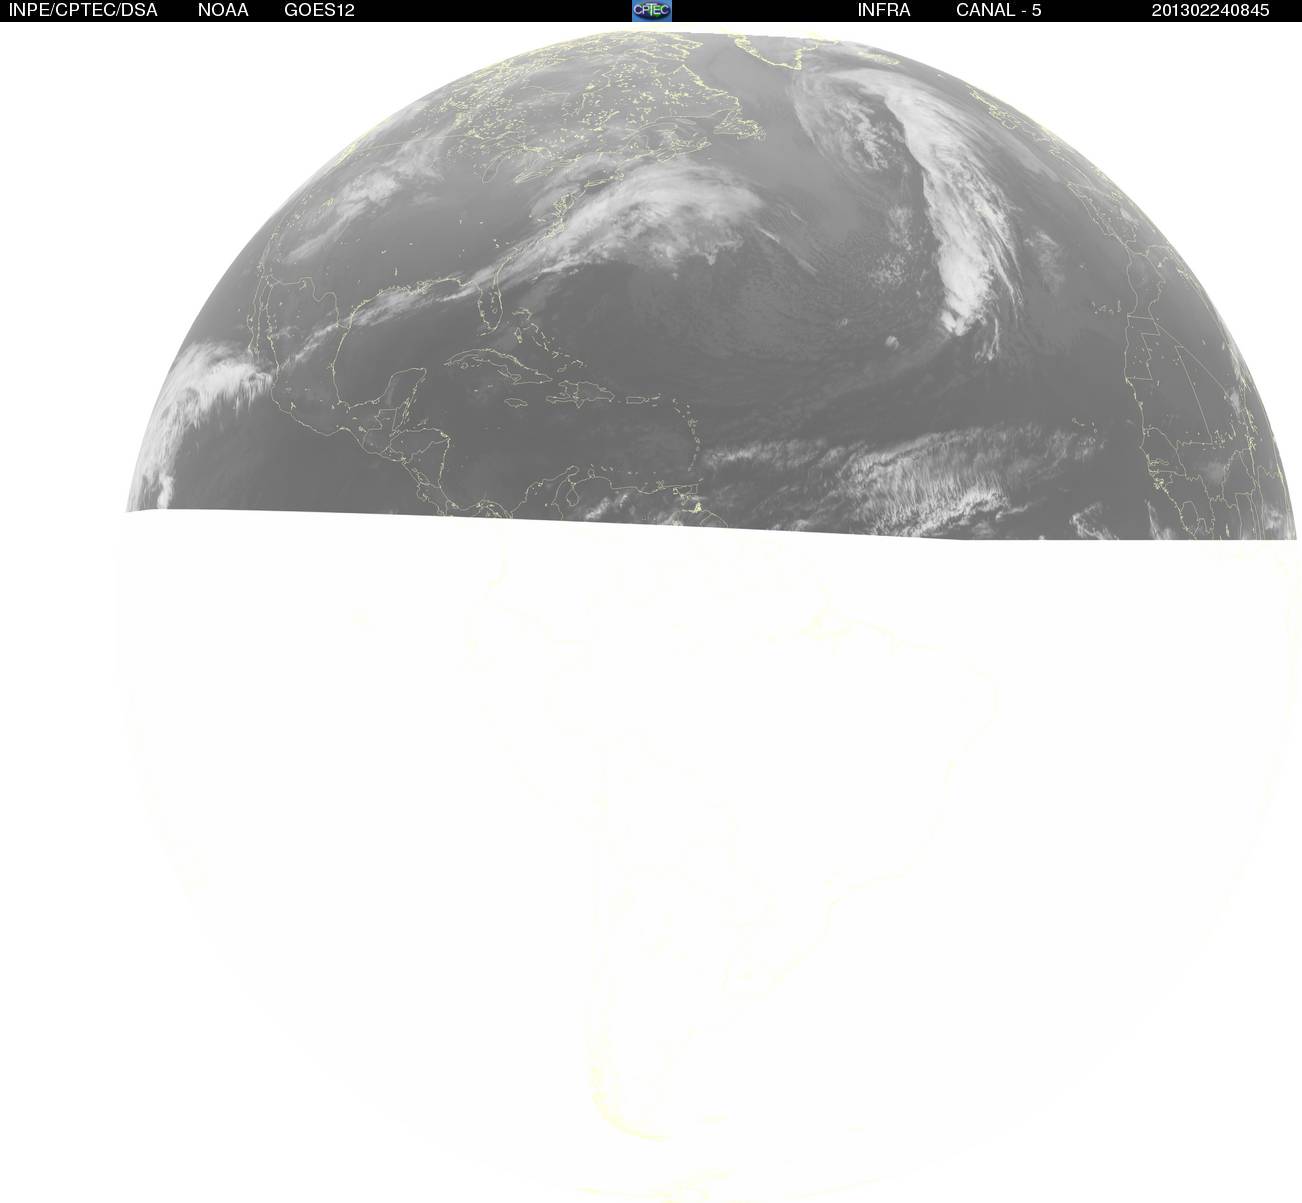The height and width of the screenshot is (1203, 1302).
Task: Click the CPTEC logo in the header
Action: [x=652, y=10]
